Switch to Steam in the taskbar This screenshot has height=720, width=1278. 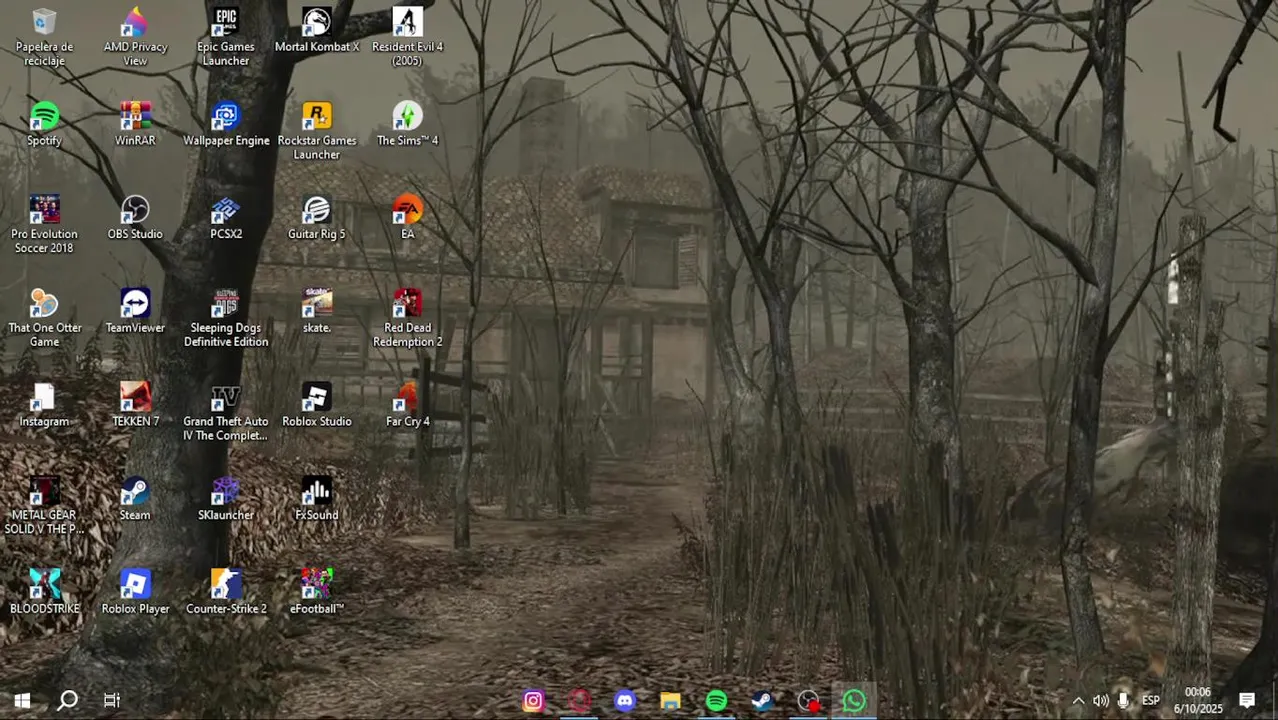pos(762,701)
